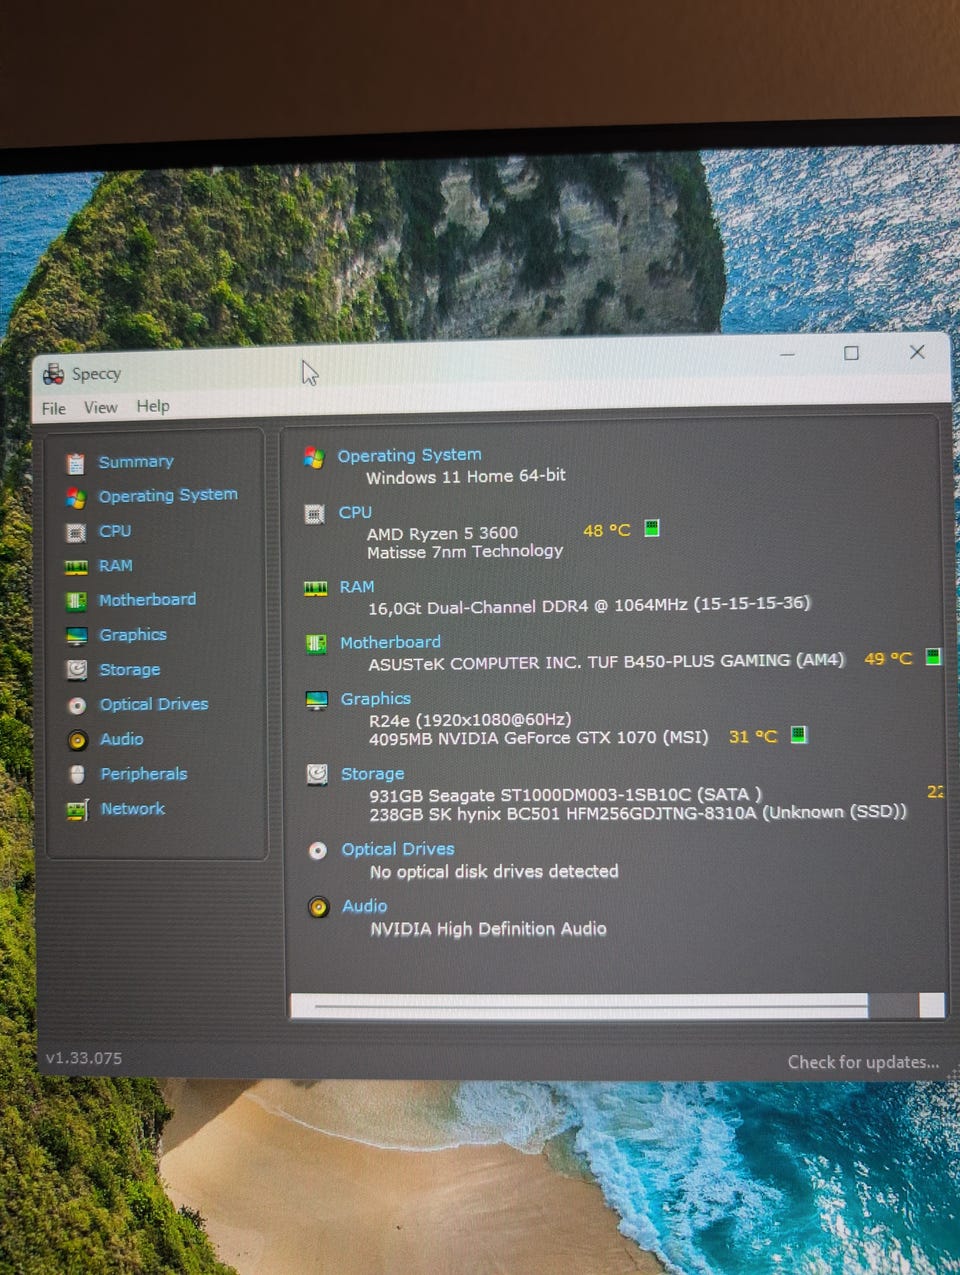
Task: Select Audio in the sidebar
Action: (x=122, y=739)
